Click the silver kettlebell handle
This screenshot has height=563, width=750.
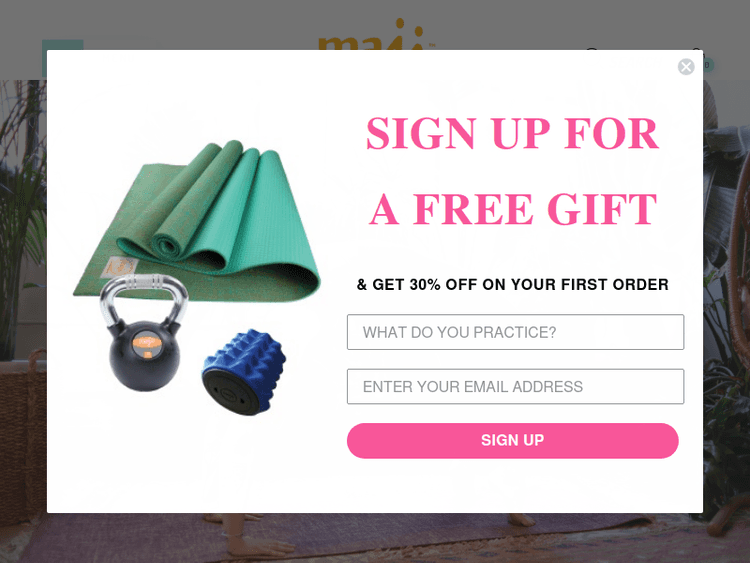143,294
